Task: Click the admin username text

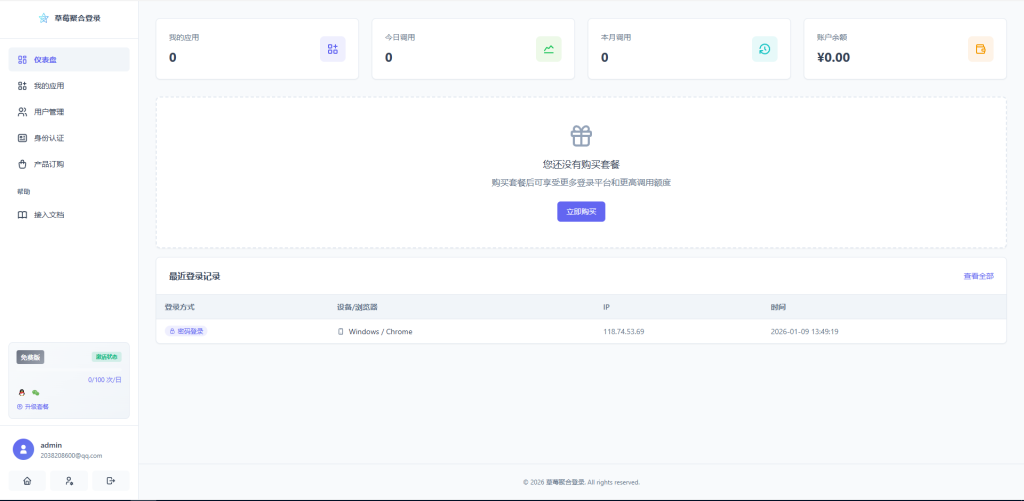Action: pos(51,445)
